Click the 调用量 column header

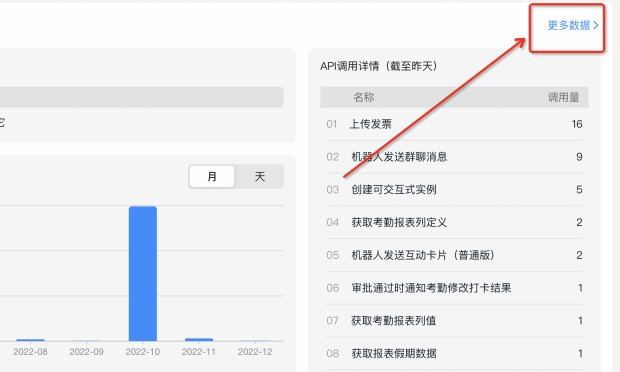click(x=563, y=97)
